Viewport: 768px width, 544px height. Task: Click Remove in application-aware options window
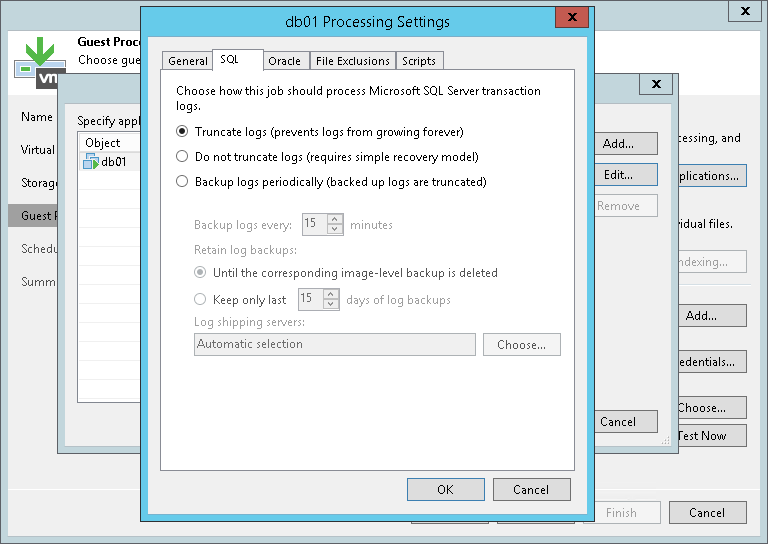(x=625, y=206)
